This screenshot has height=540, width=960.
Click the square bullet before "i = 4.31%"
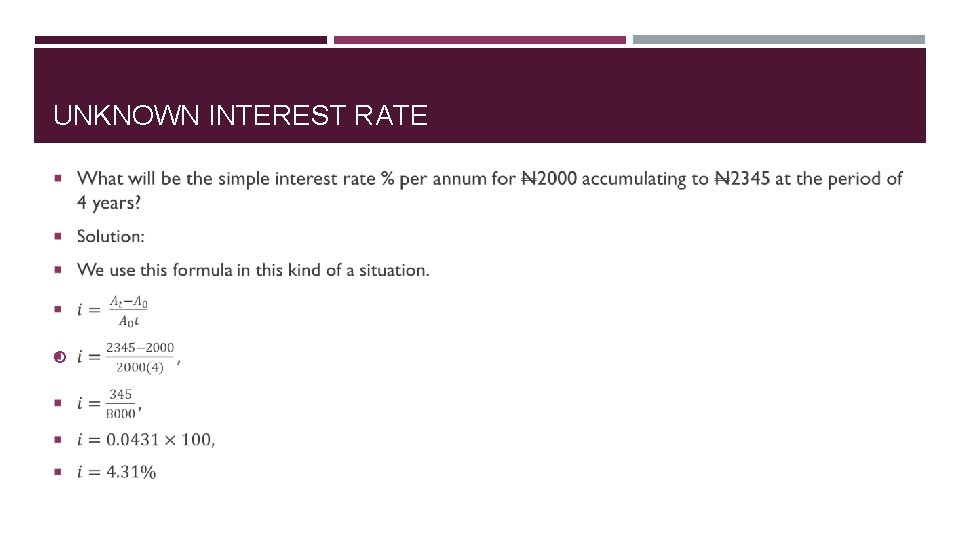pos(59,472)
